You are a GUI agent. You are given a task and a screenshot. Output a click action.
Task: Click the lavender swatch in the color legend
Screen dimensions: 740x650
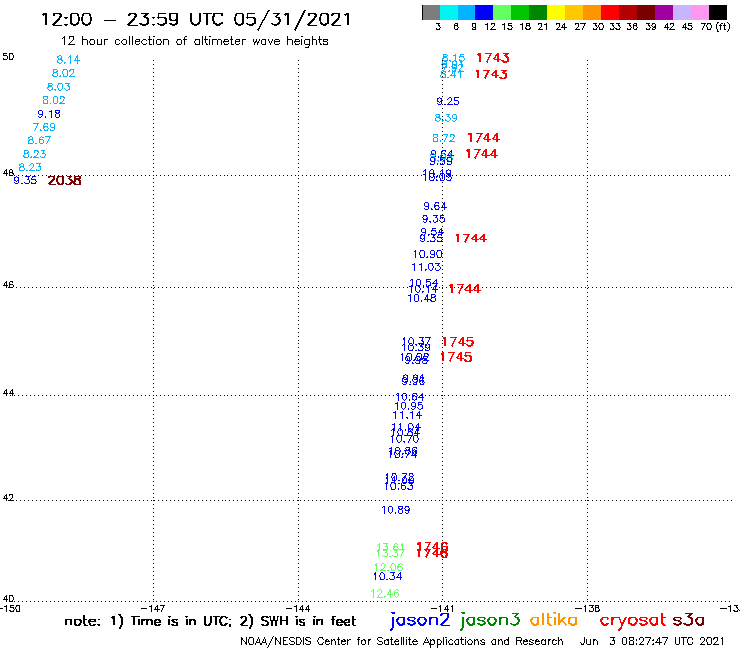click(x=681, y=12)
